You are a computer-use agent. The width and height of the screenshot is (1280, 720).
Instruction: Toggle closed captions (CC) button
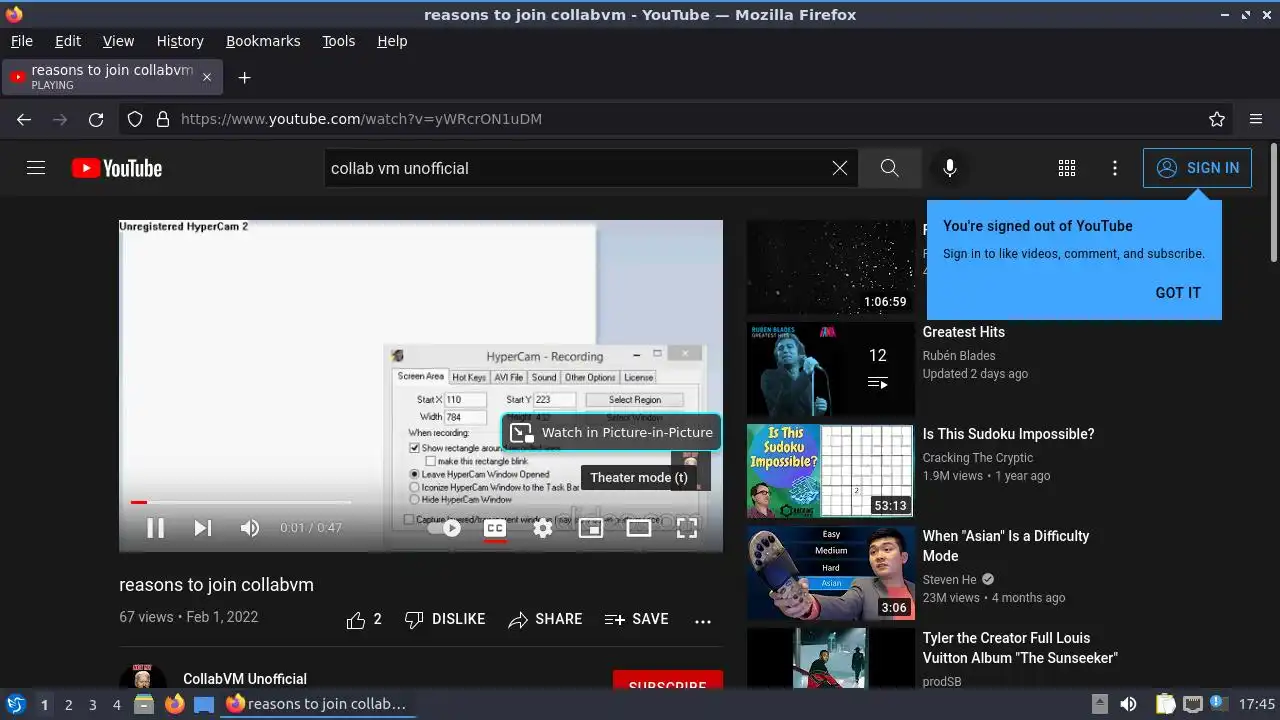495,528
